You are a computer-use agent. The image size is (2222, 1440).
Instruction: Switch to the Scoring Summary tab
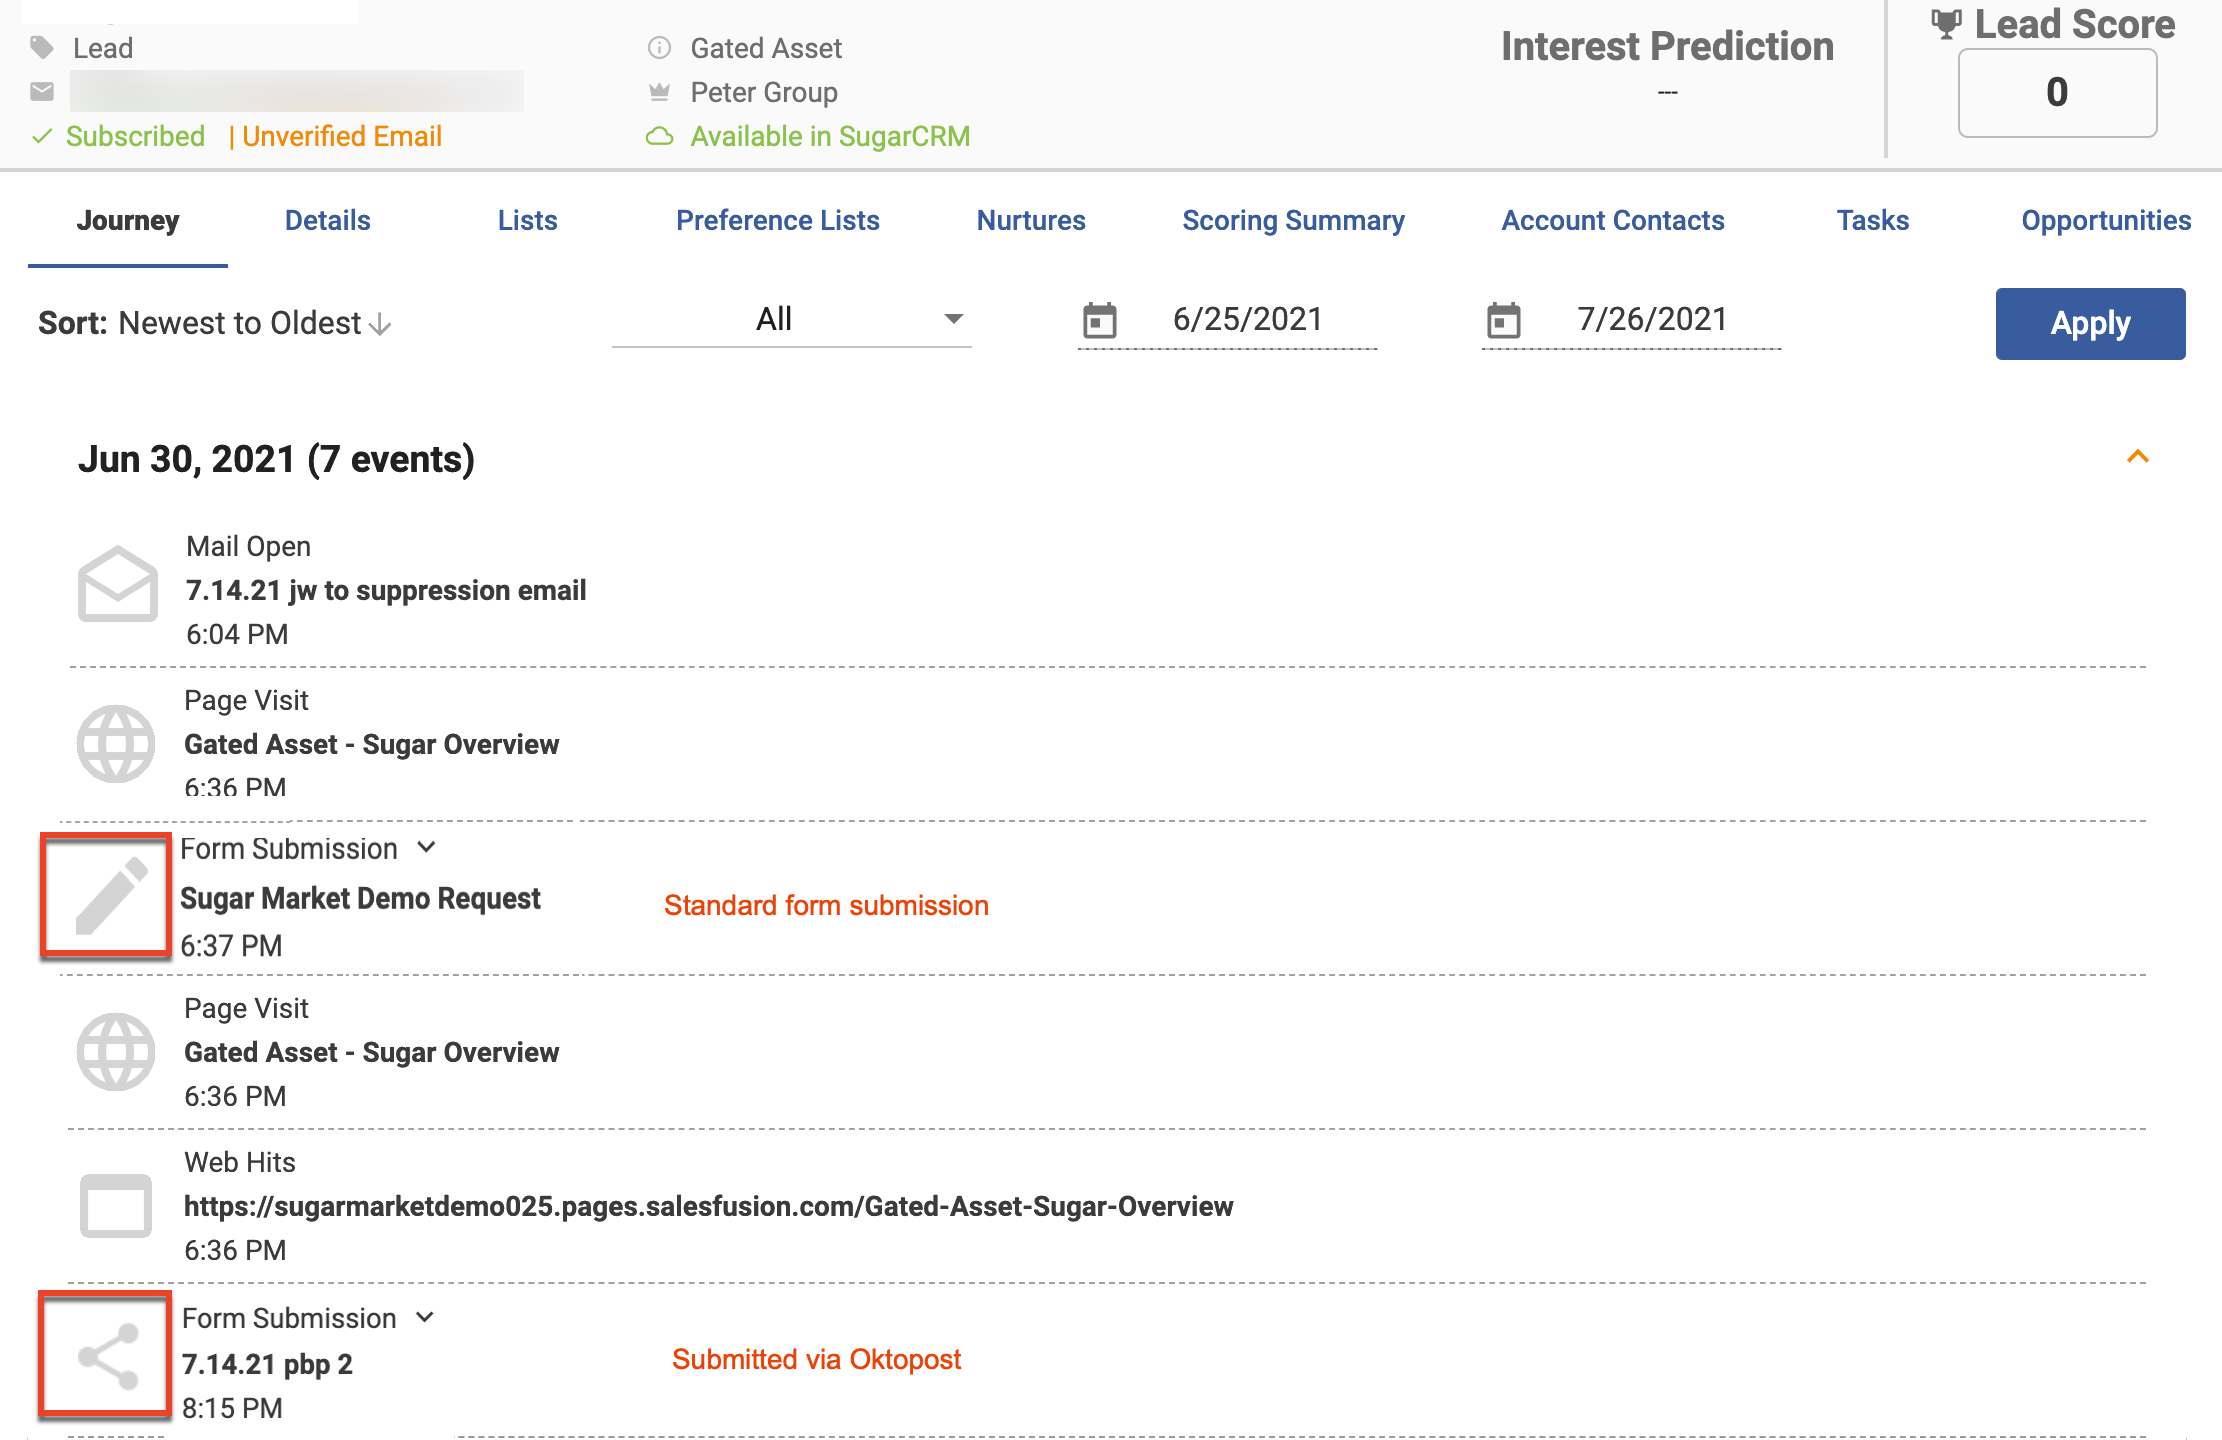click(x=1293, y=220)
